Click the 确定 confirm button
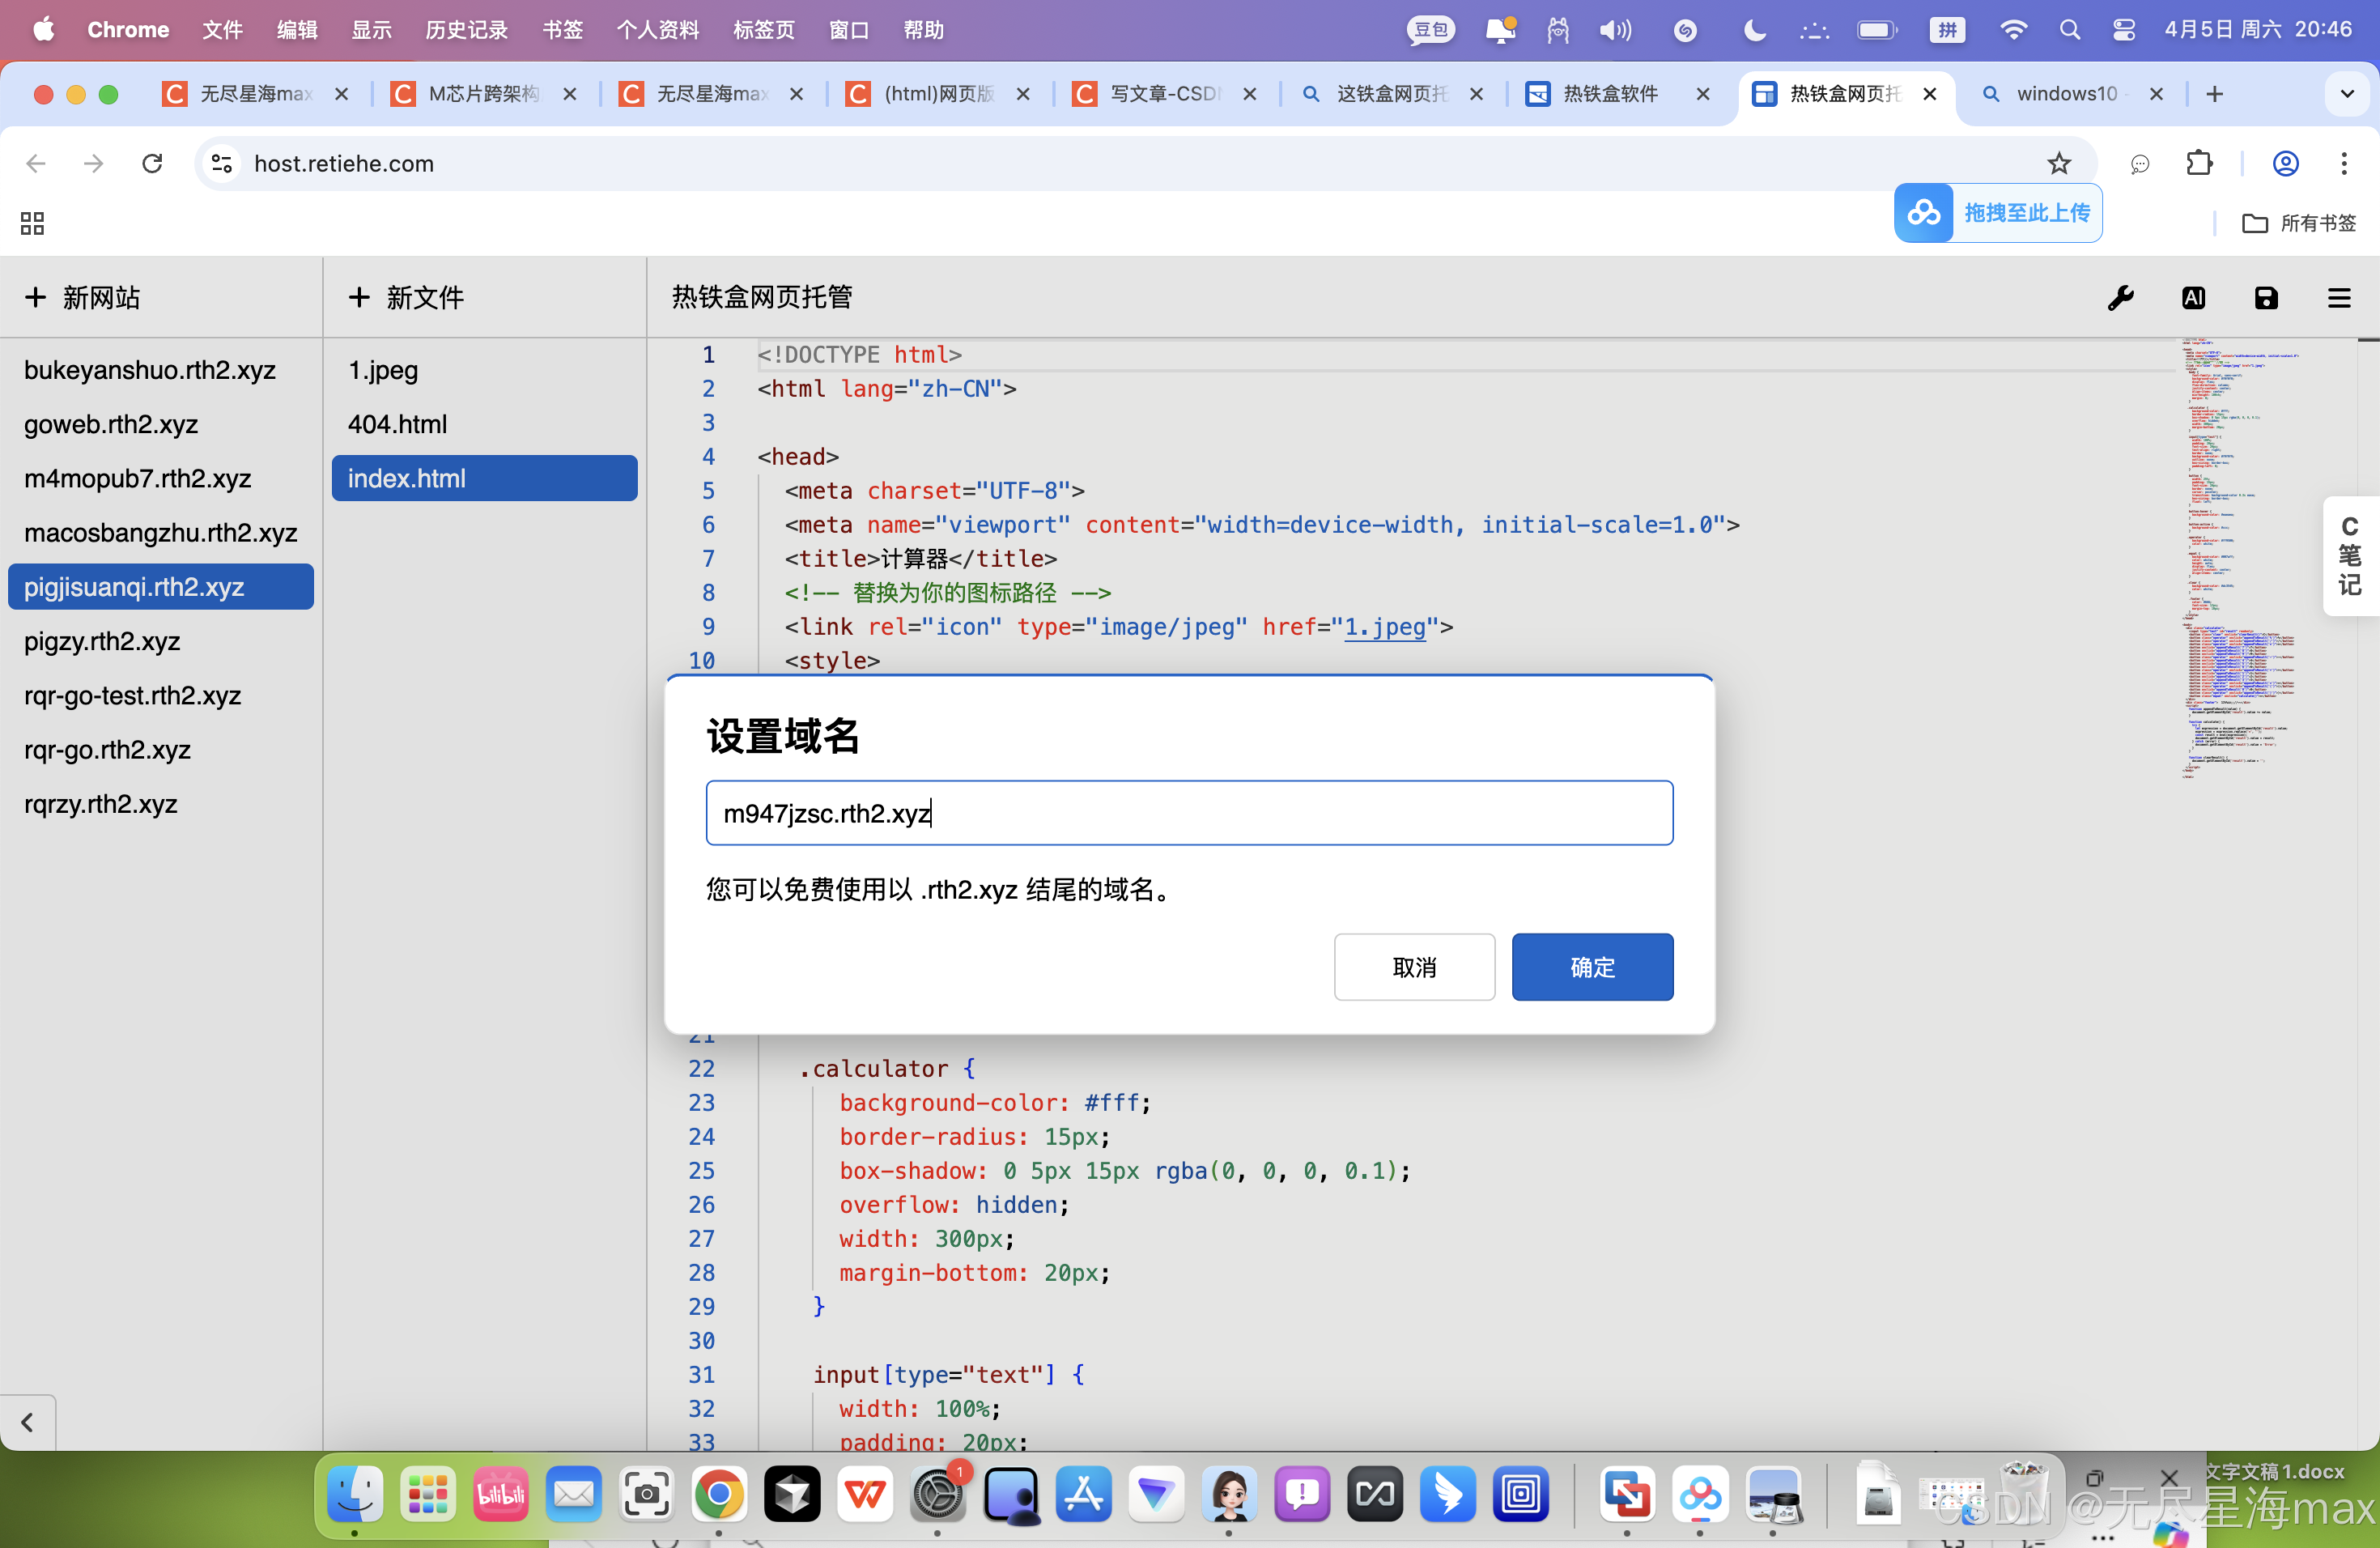Screen dimensions: 2380x1548 click(x=1592, y=967)
